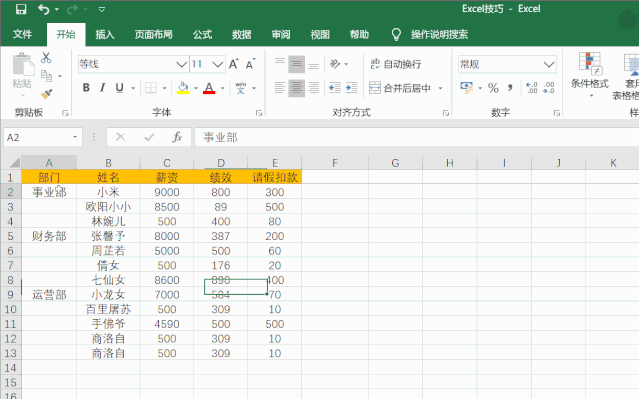The height and width of the screenshot is (399, 639).
Task: Click the 粘贴 paste button
Action: point(22,74)
